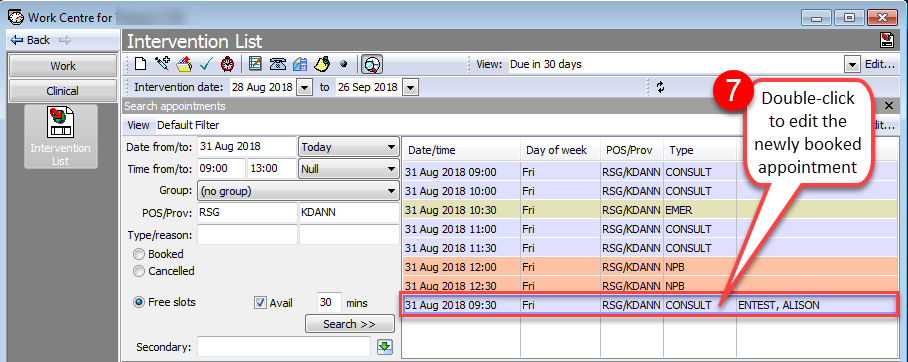Click the Time to field 13:00
The image size is (908, 362).
[x=272, y=169]
